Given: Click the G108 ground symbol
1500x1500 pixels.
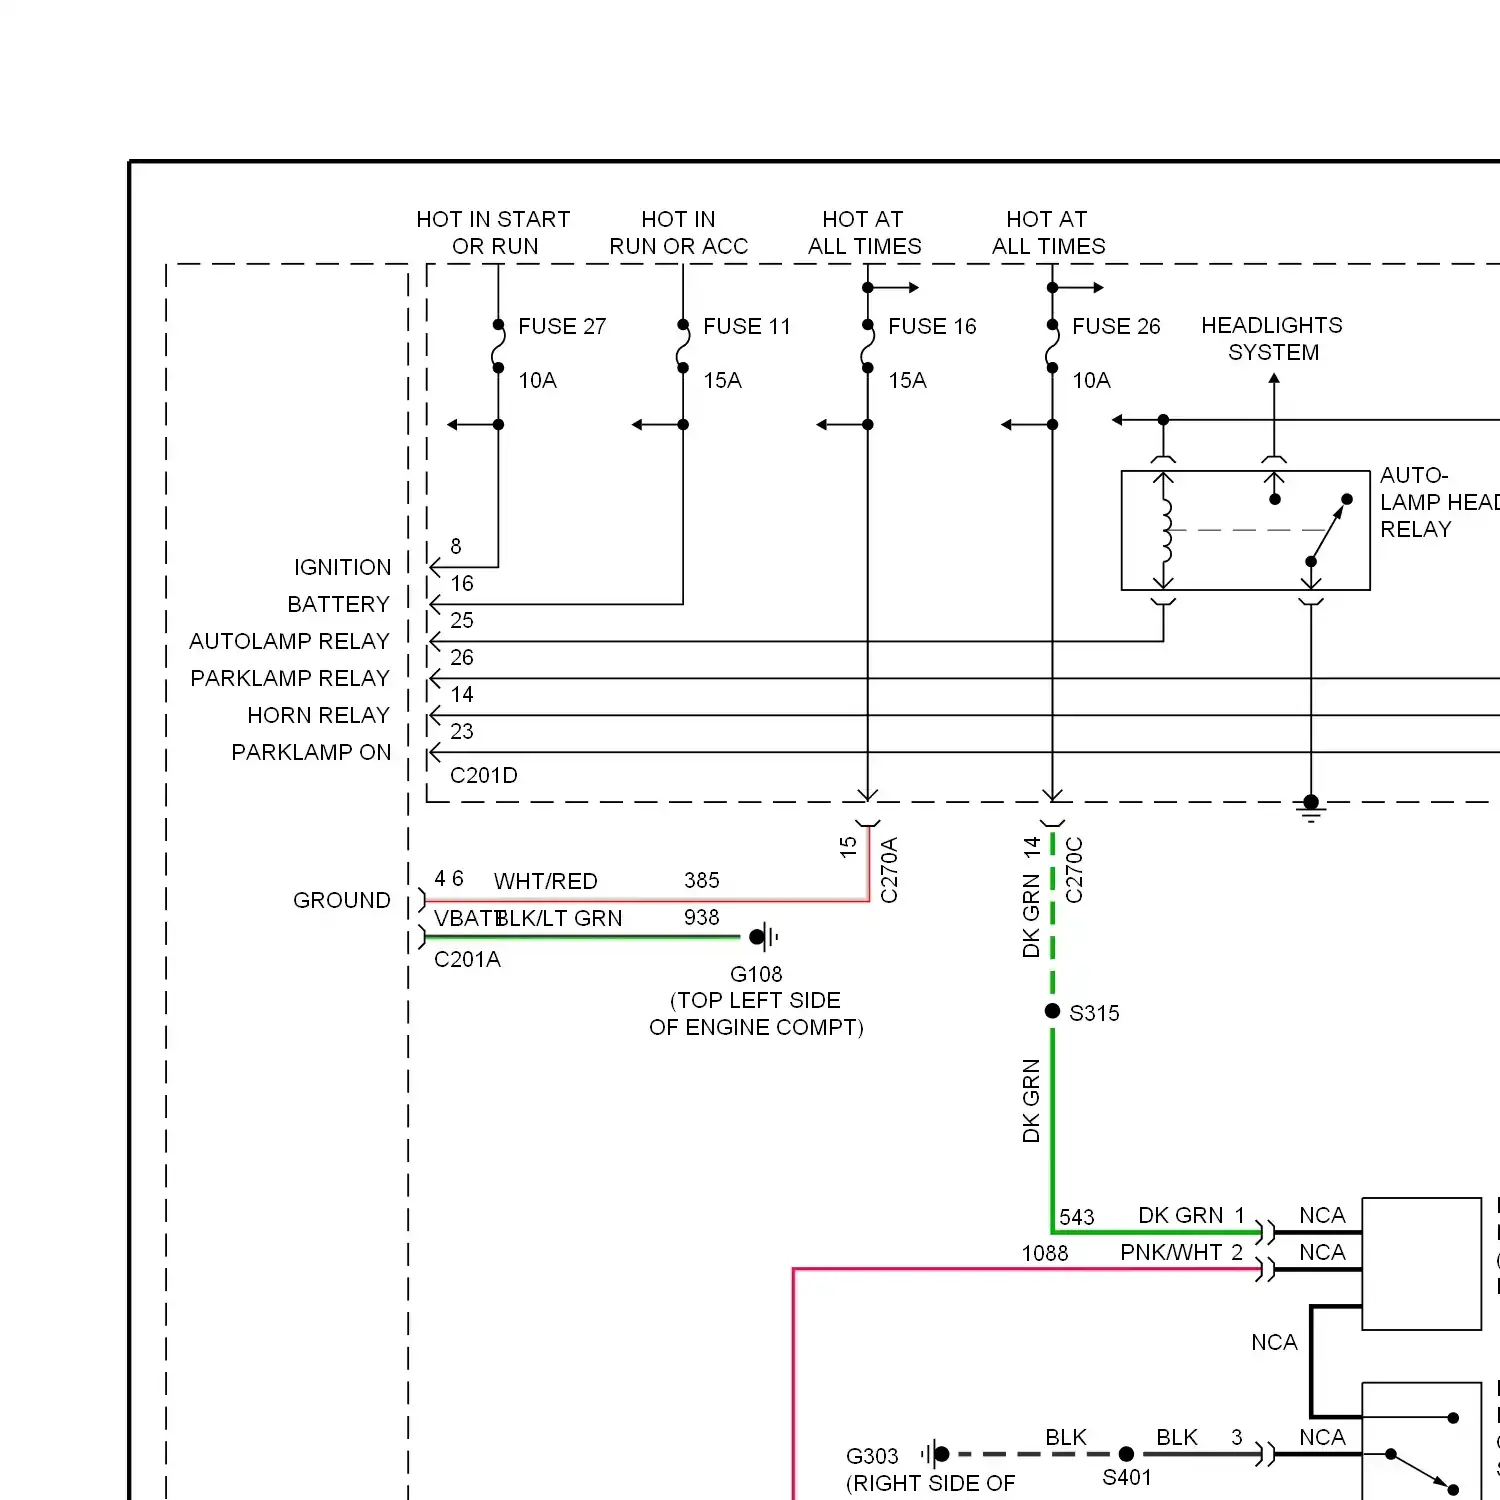Looking at the screenshot, I should [764, 938].
